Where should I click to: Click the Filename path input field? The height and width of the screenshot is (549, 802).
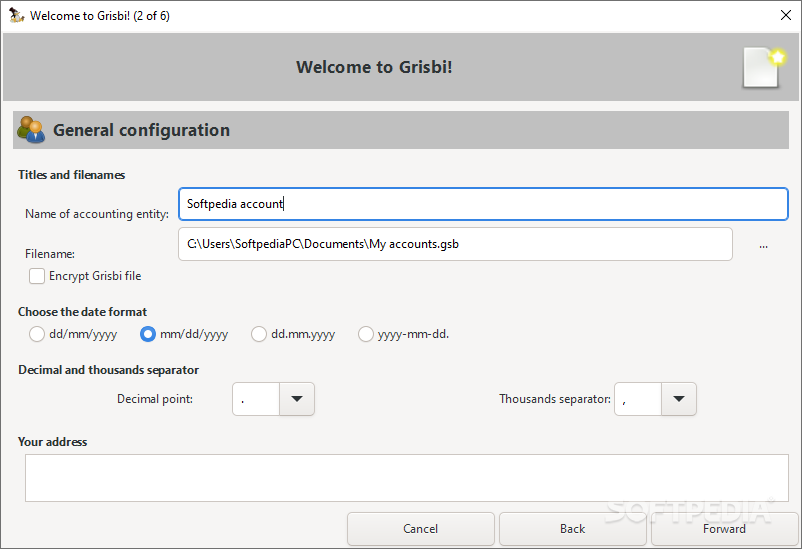tap(455, 244)
